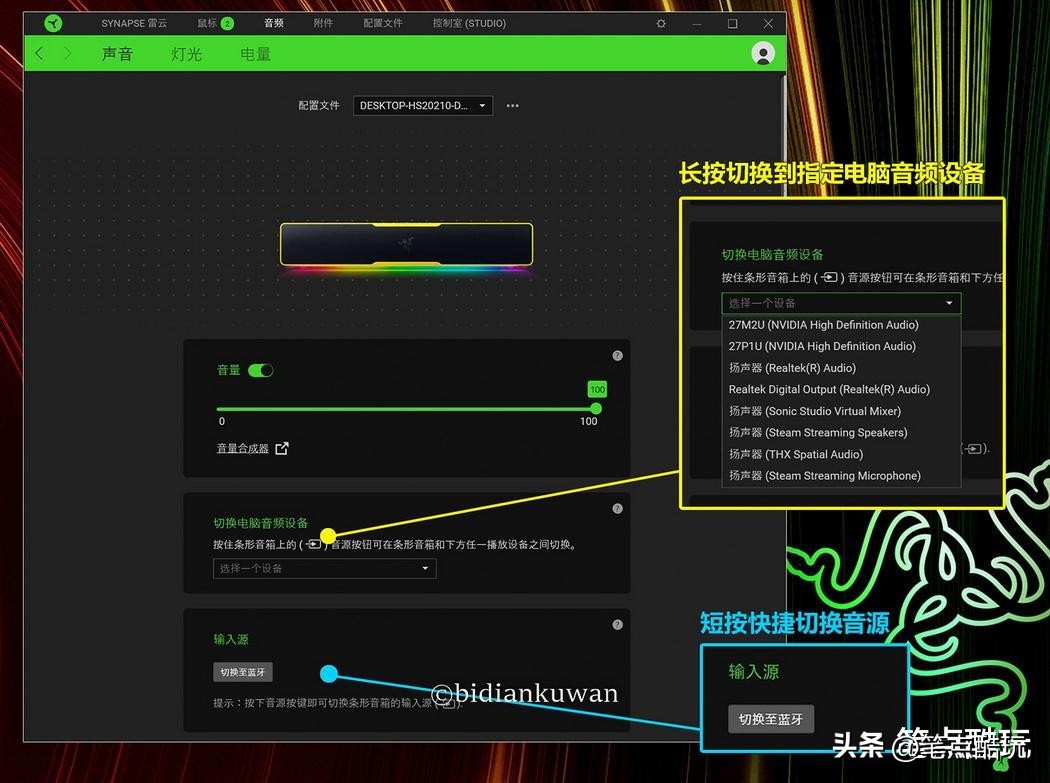
Task: Open the 音量合成器 link
Action: coord(244,448)
